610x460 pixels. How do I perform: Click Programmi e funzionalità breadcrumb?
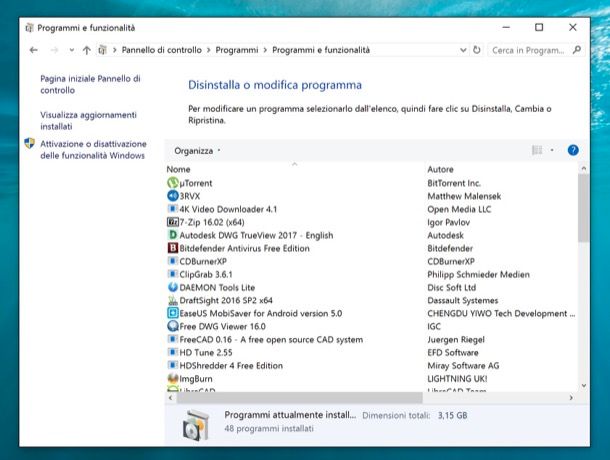321,50
